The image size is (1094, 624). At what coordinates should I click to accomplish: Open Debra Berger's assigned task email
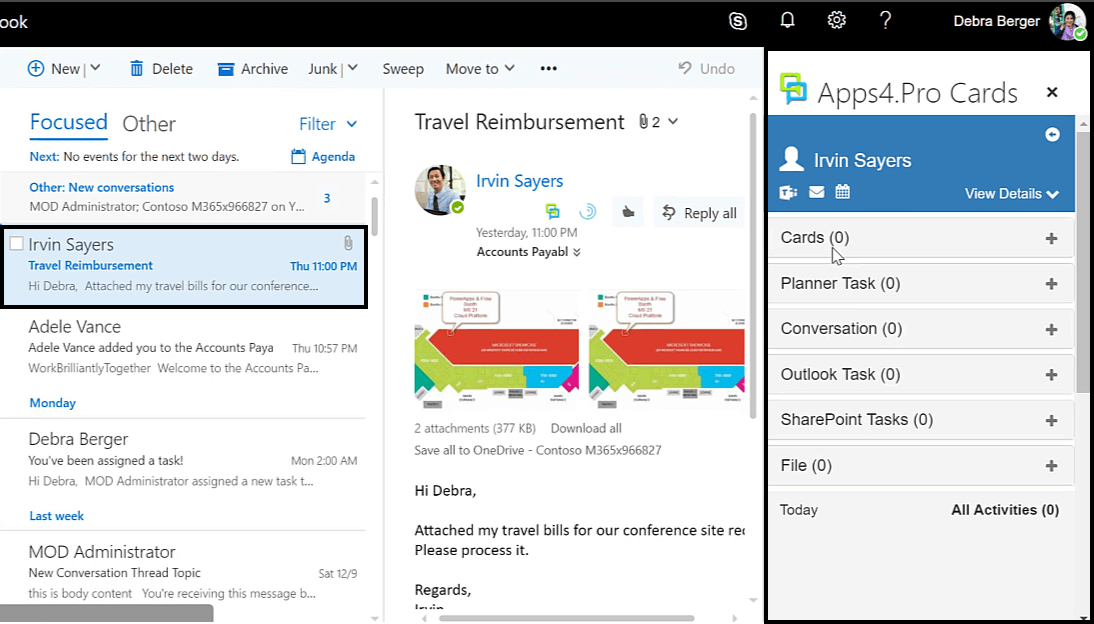(183, 460)
